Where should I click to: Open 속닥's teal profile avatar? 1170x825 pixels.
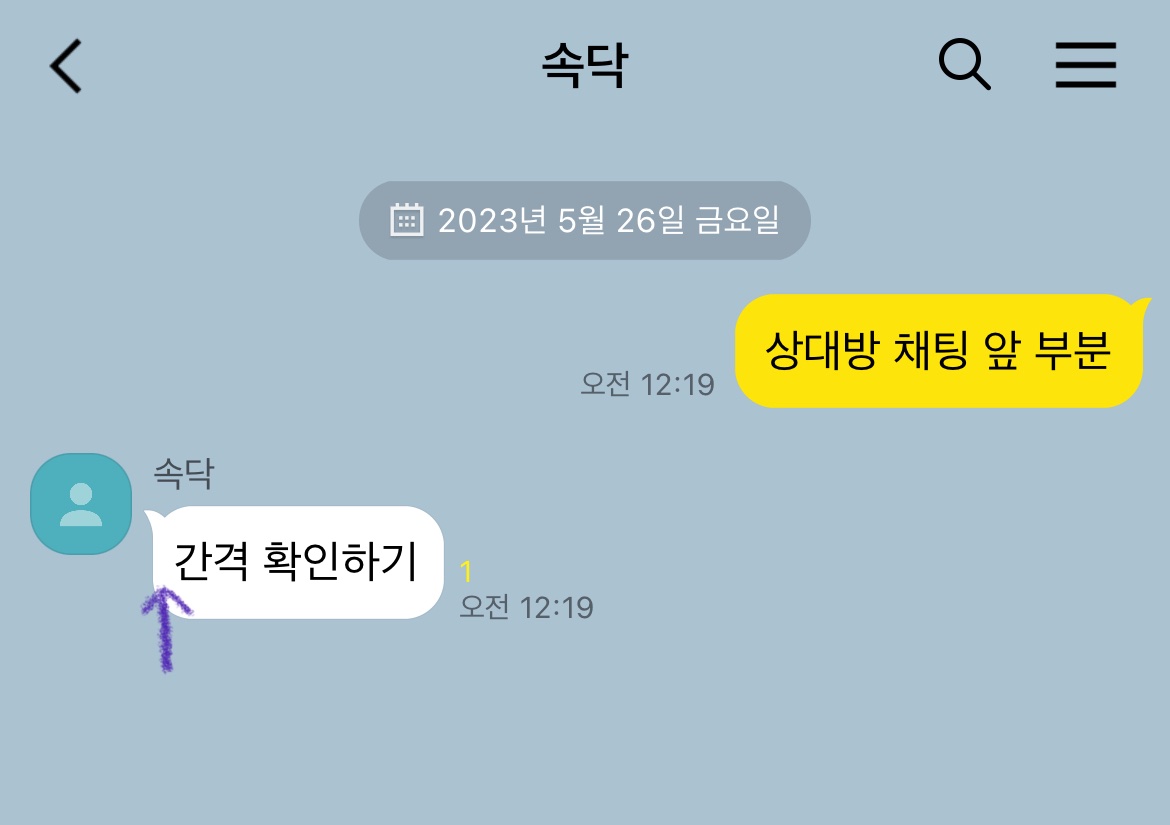click(81, 504)
